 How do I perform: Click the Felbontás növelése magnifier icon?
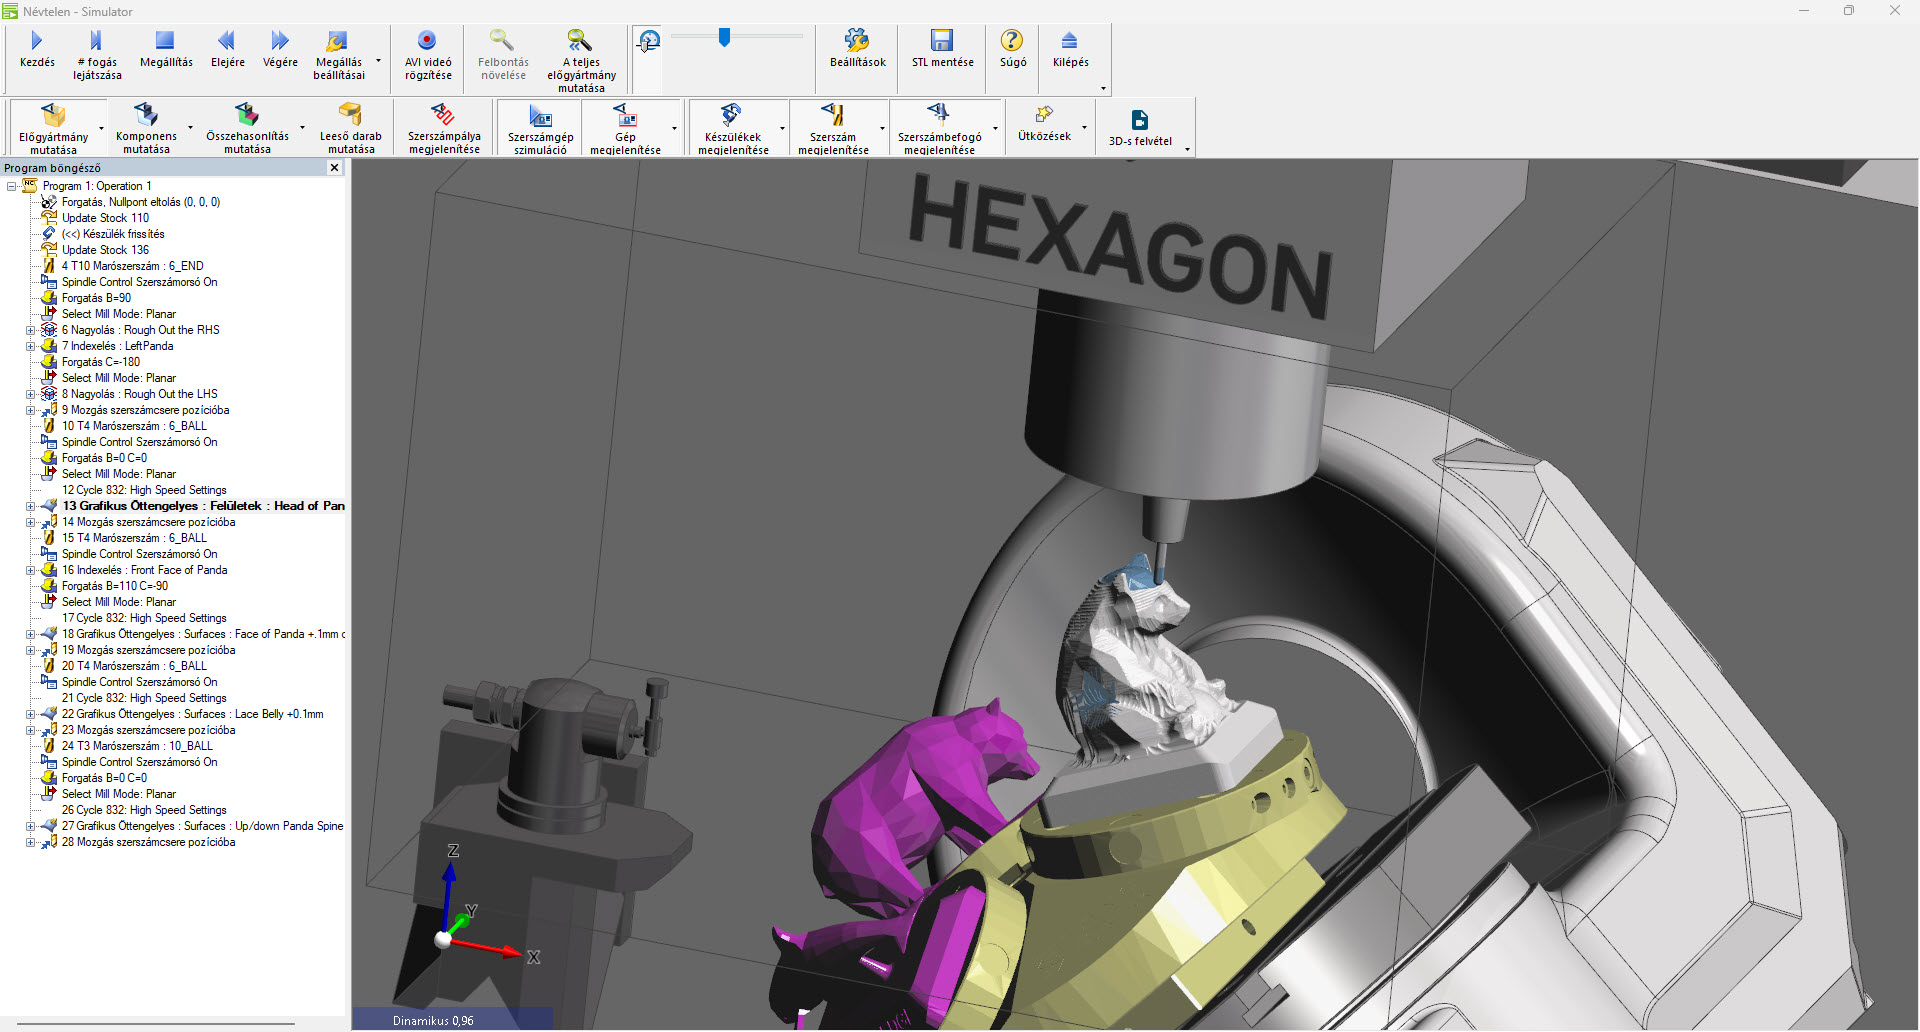[x=501, y=40]
